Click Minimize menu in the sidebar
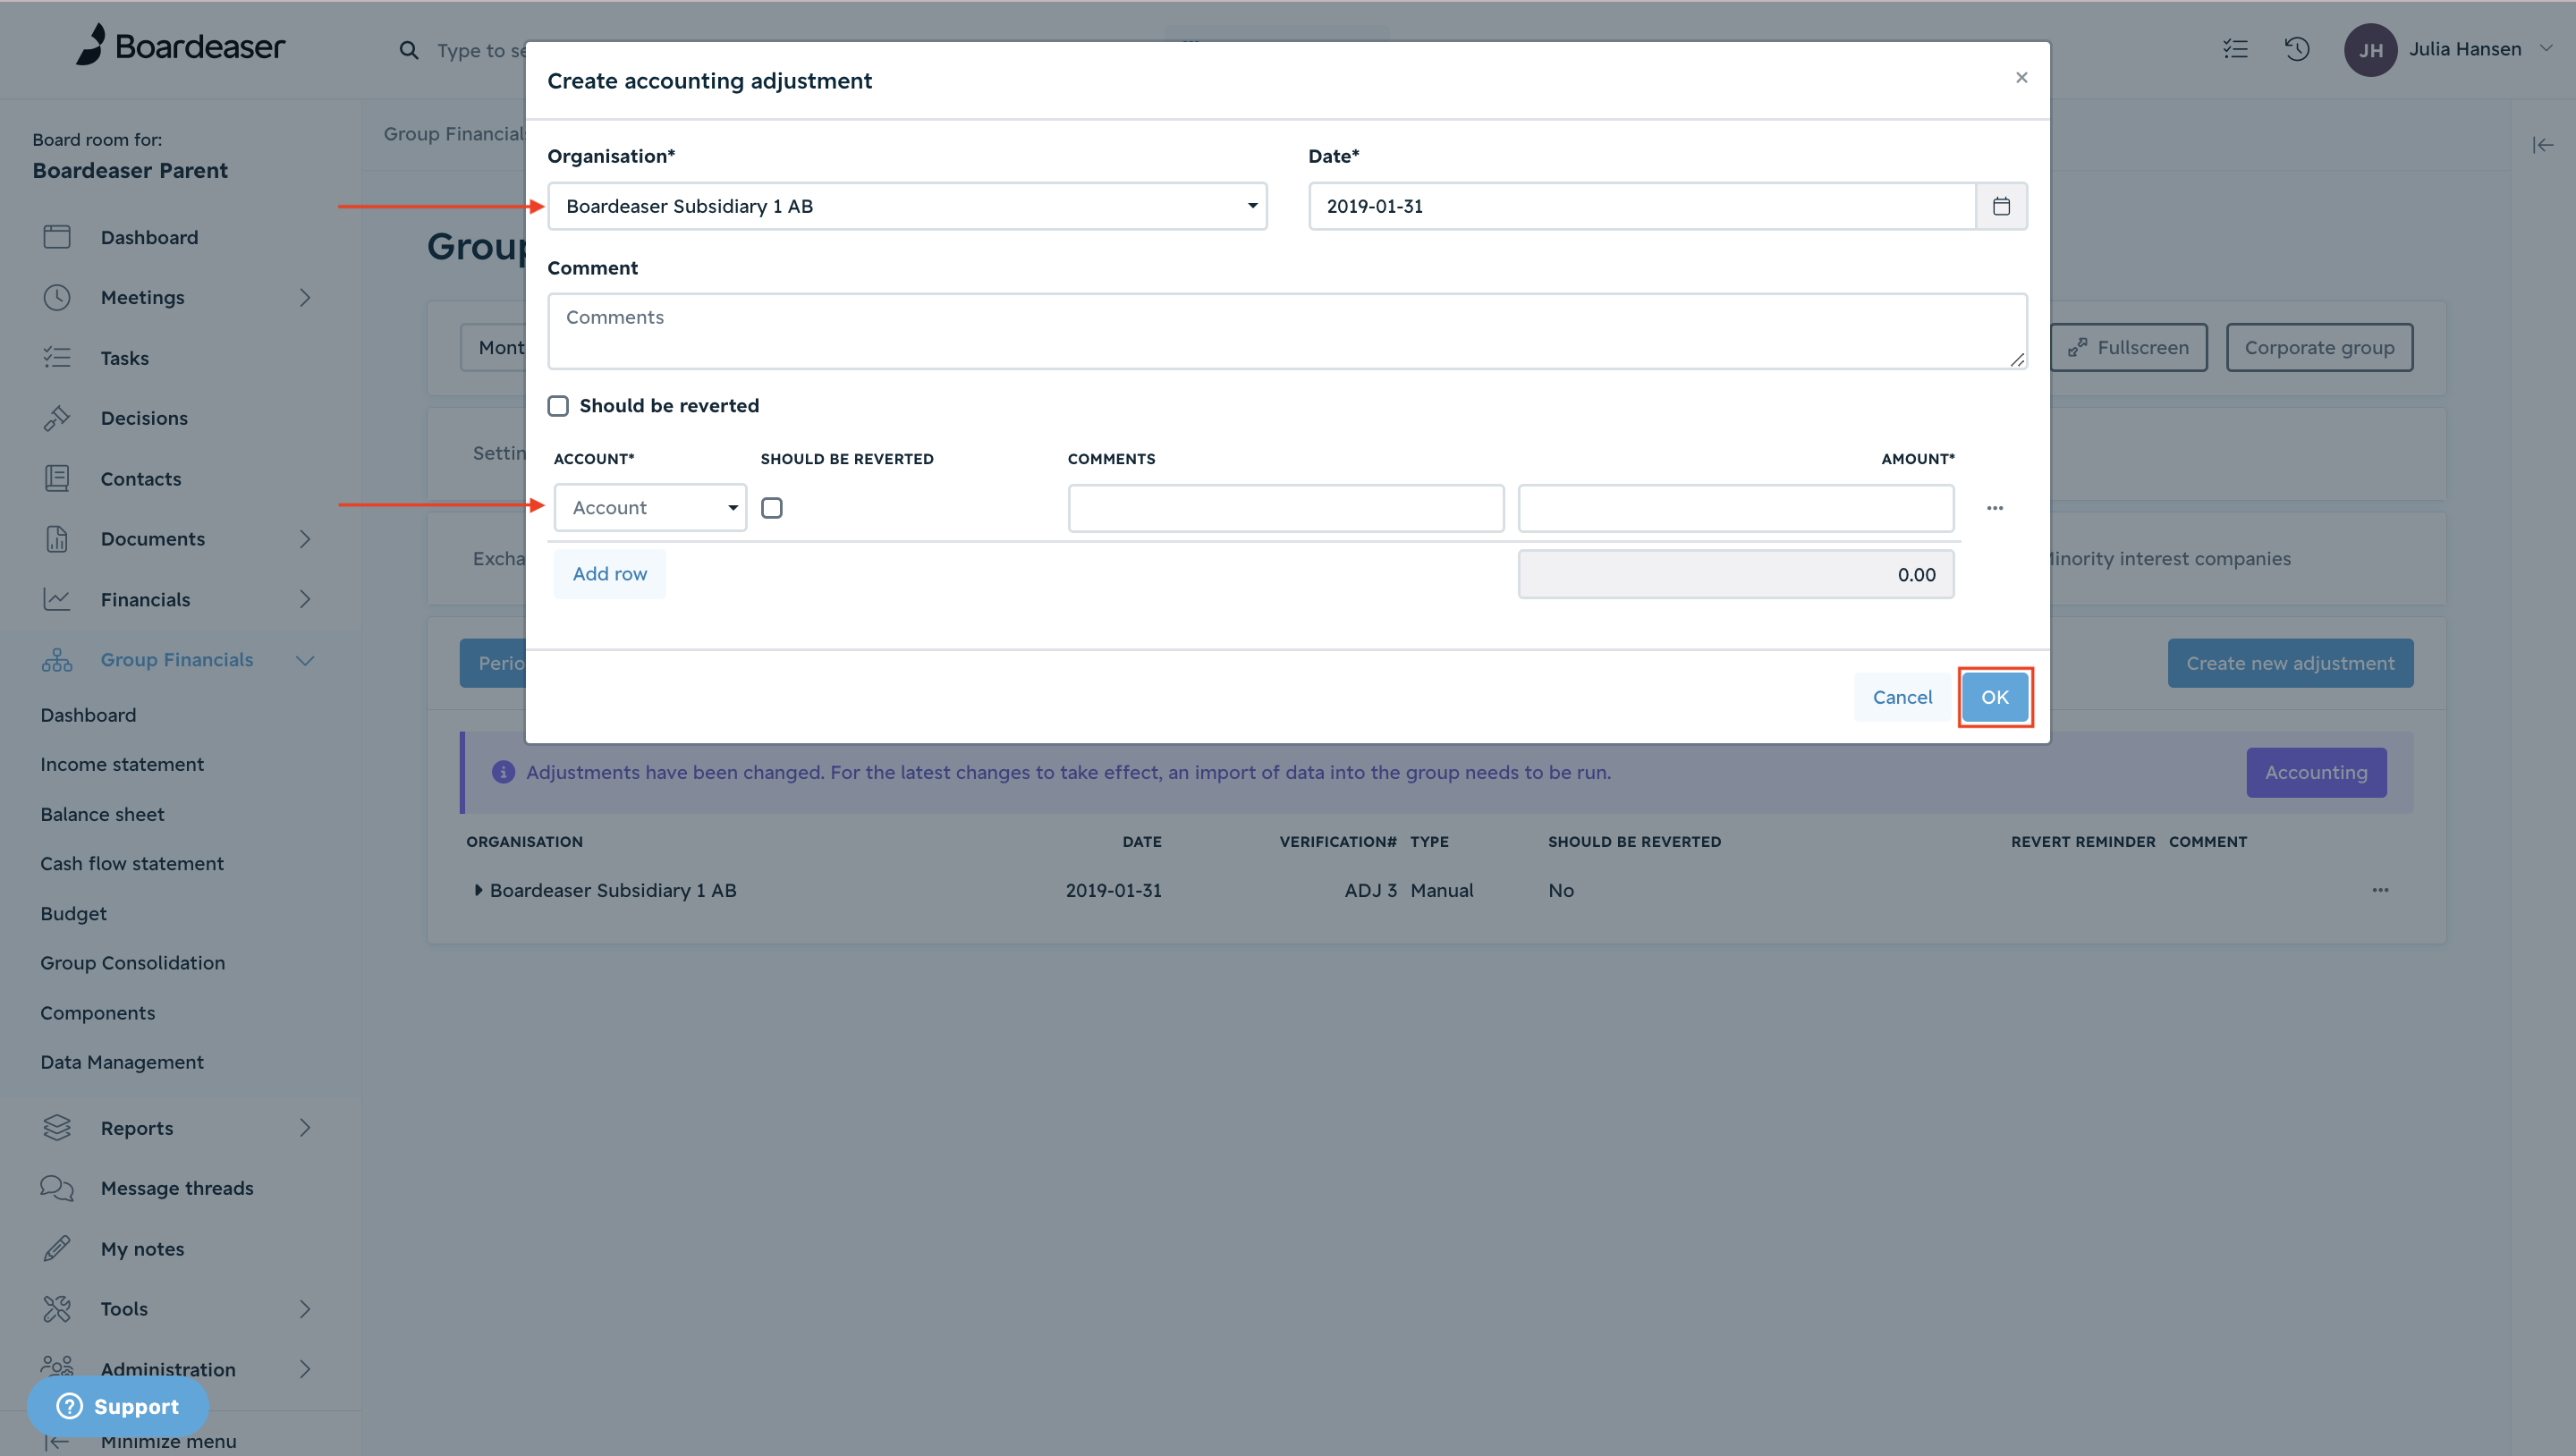This screenshot has width=2576, height=1456. [x=168, y=1441]
